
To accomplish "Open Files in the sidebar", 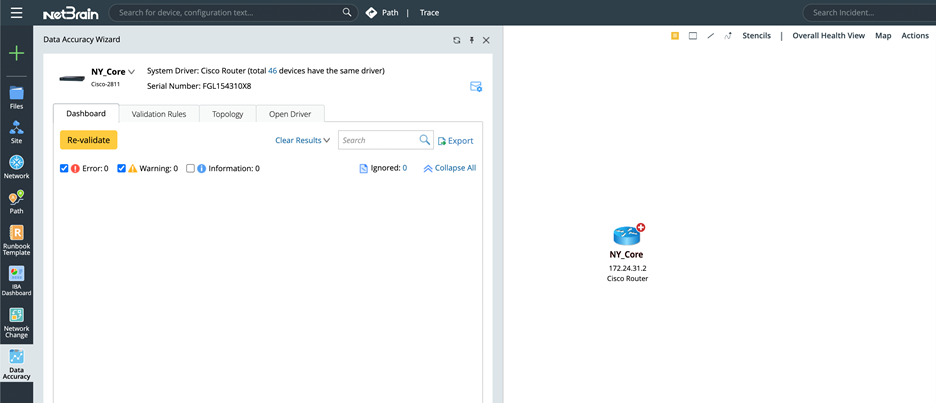I will (x=17, y=99).
